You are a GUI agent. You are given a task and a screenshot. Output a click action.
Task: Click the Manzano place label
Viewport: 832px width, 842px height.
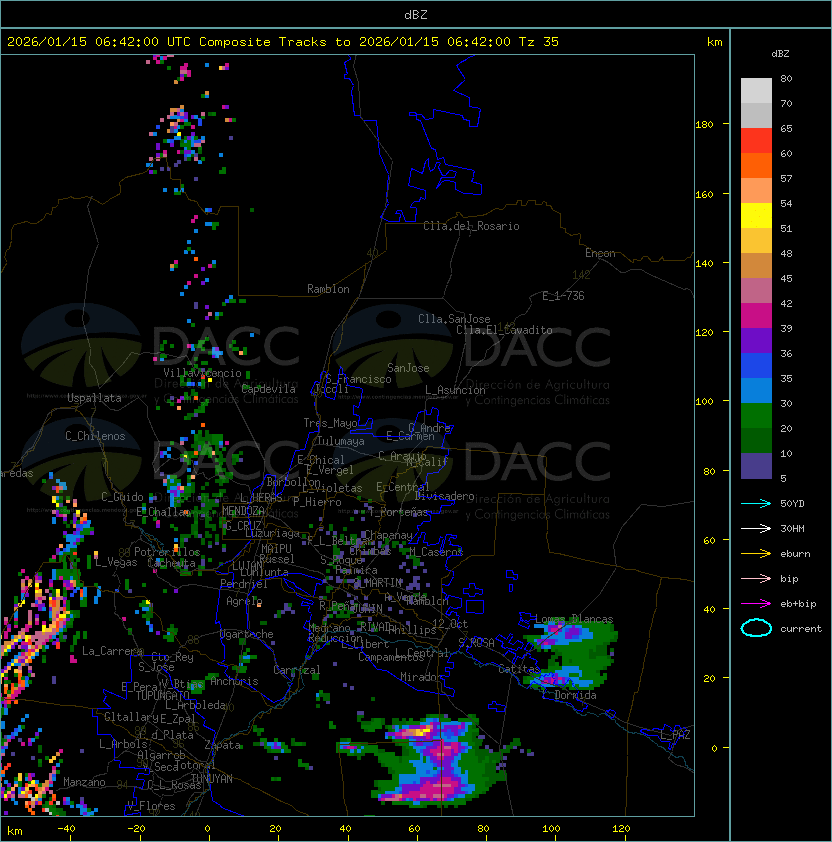coord(84,782)
